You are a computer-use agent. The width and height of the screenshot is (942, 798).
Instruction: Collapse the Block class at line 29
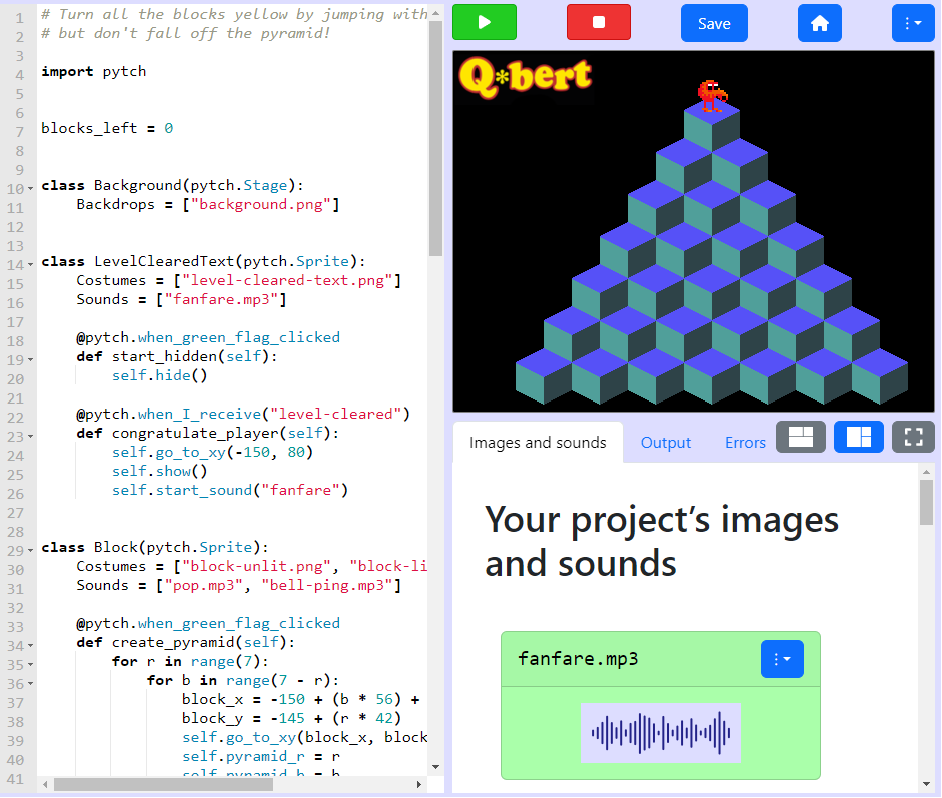point(30,550)
